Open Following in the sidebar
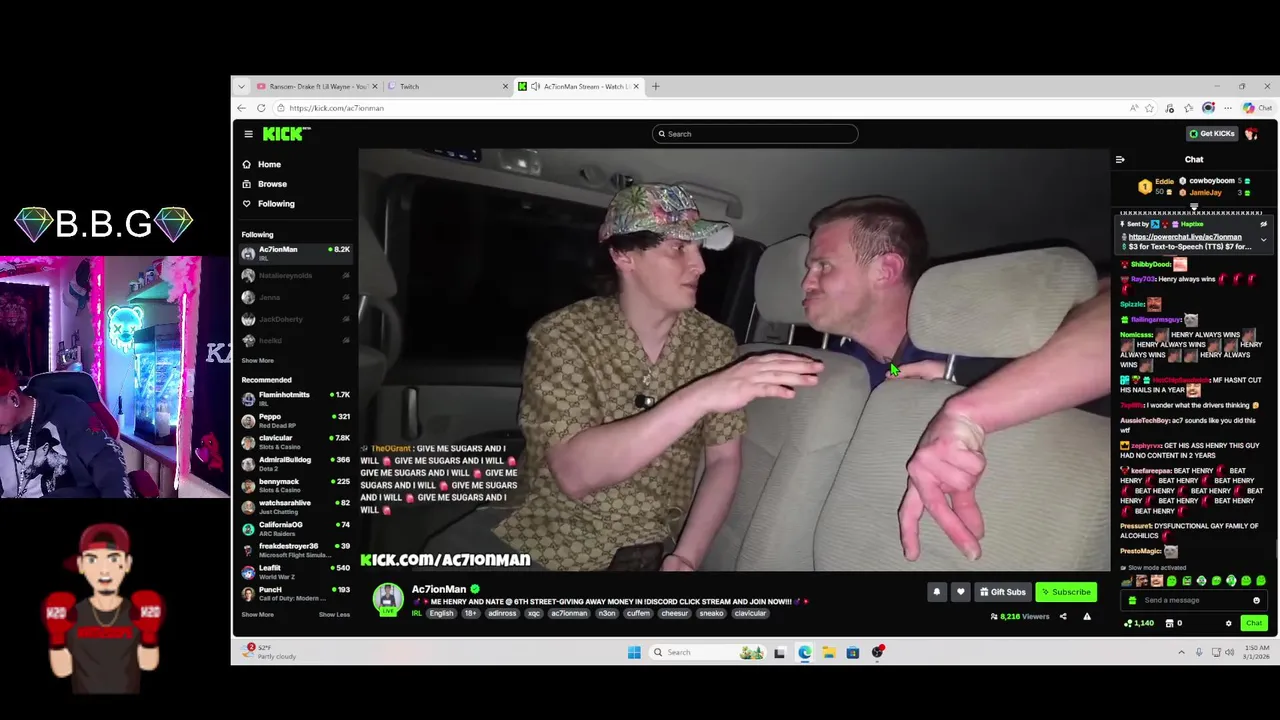 click(269, 204)
